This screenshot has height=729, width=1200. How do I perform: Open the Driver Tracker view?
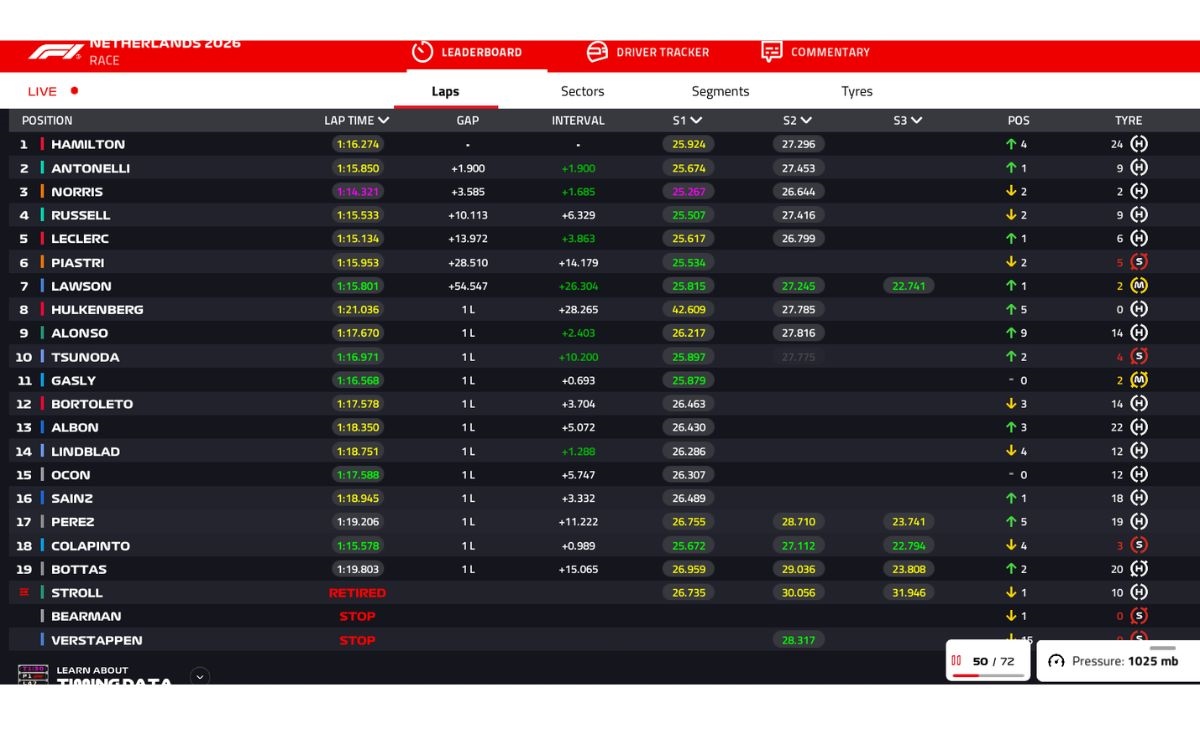648,52
